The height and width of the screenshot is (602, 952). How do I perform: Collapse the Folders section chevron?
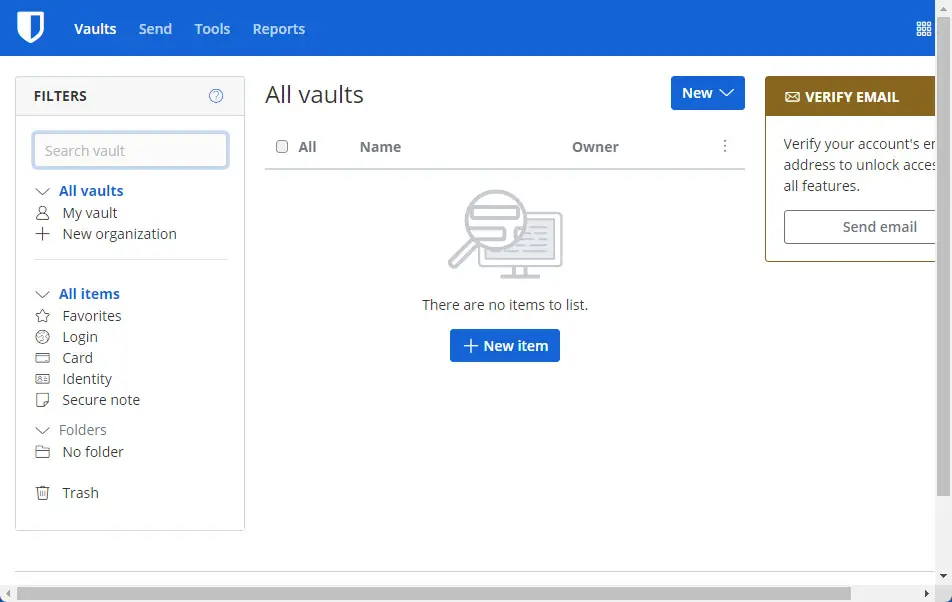pyautogui.click(x=42, y=431)
